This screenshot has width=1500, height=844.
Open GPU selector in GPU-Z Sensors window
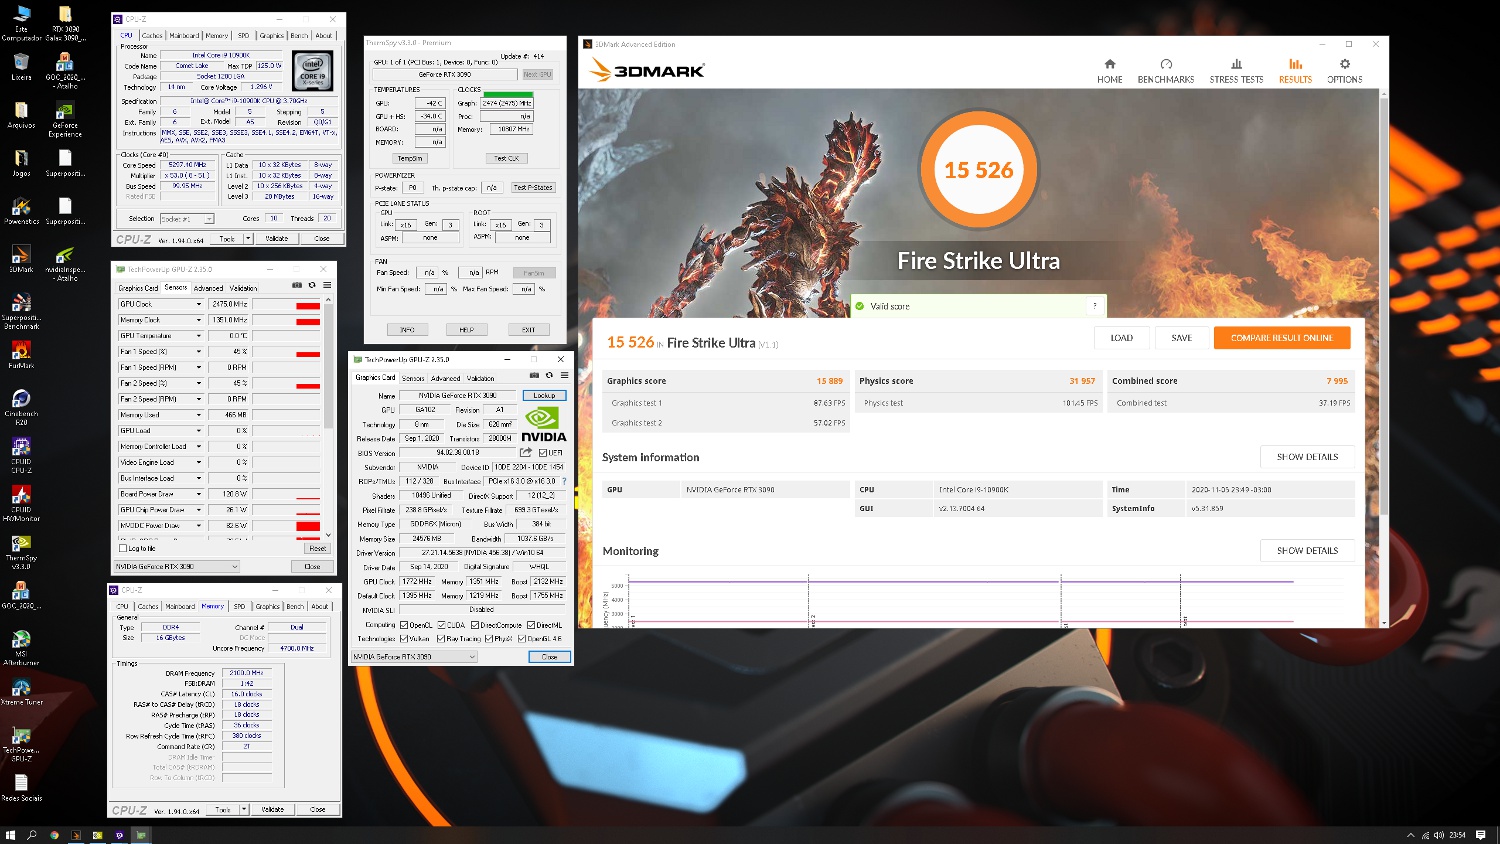177,566
